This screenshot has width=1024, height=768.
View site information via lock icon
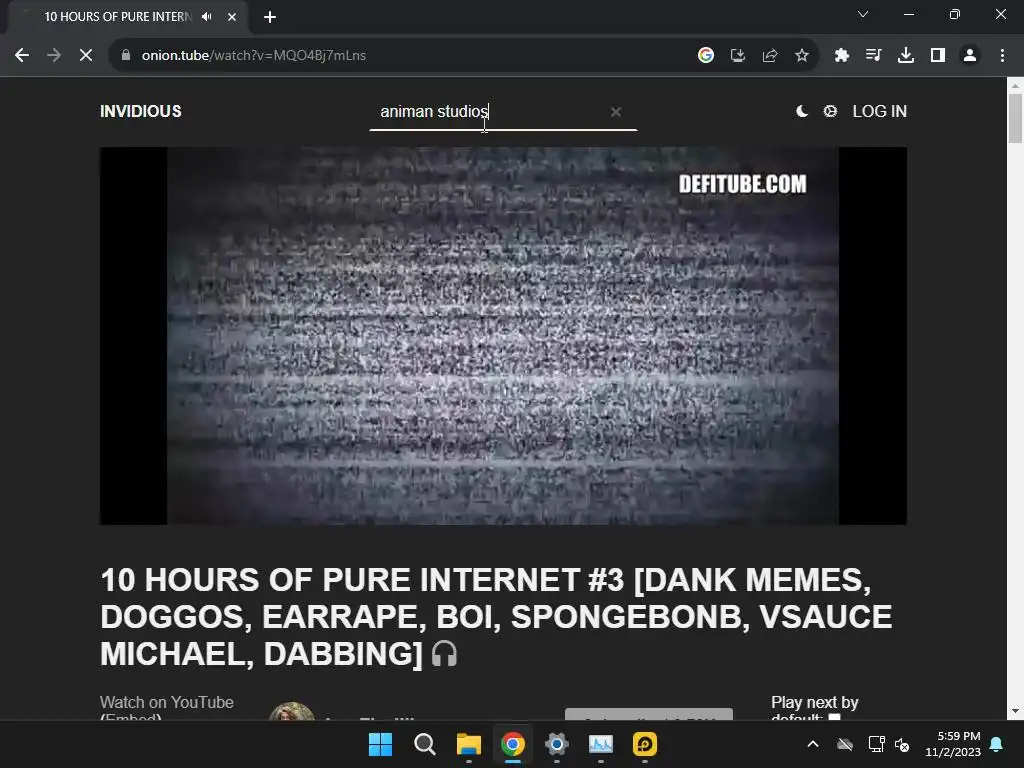[x=126, y=56]
